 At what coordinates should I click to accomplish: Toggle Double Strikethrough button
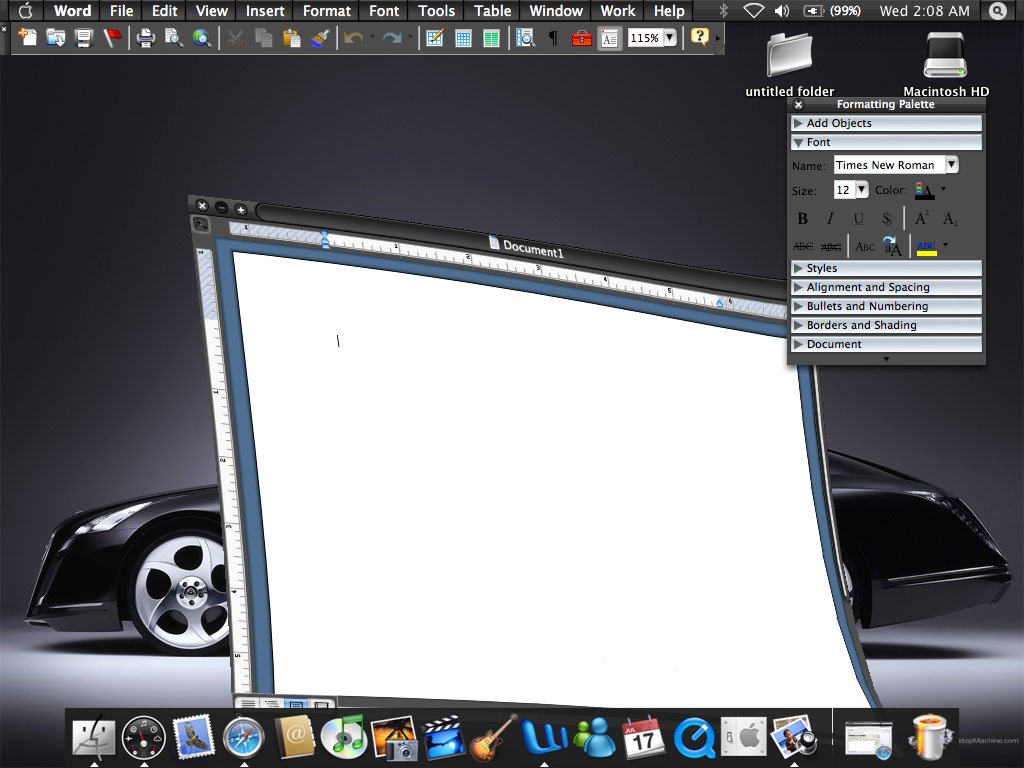click(x=831, y=247)
